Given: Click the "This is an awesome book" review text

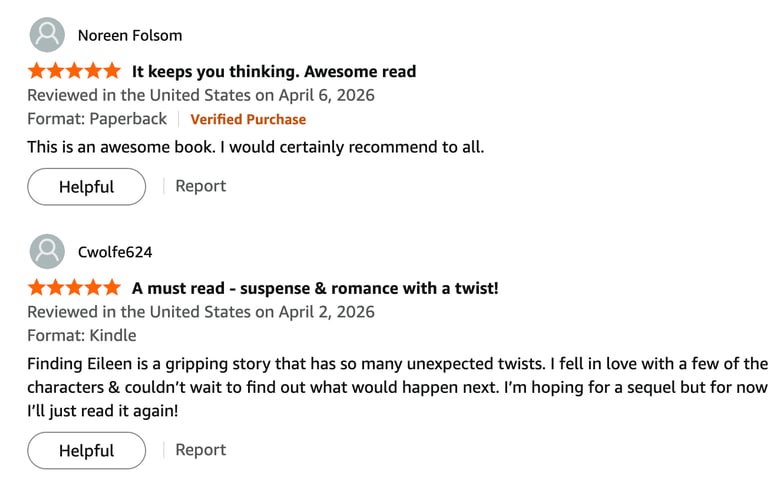Looking at the screenshot, I should [x=255, y=147].
